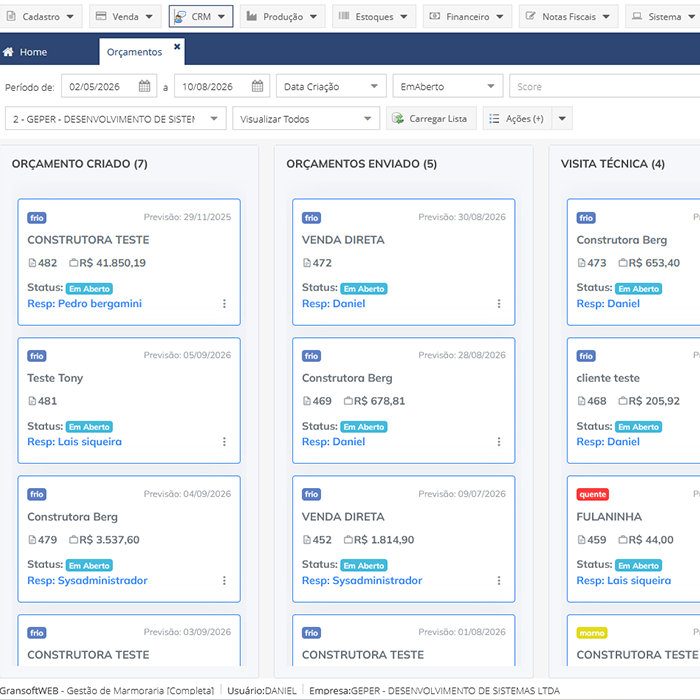
Task: Click Em Aberto status badge on quote 469
Action: tap(364, 427)
